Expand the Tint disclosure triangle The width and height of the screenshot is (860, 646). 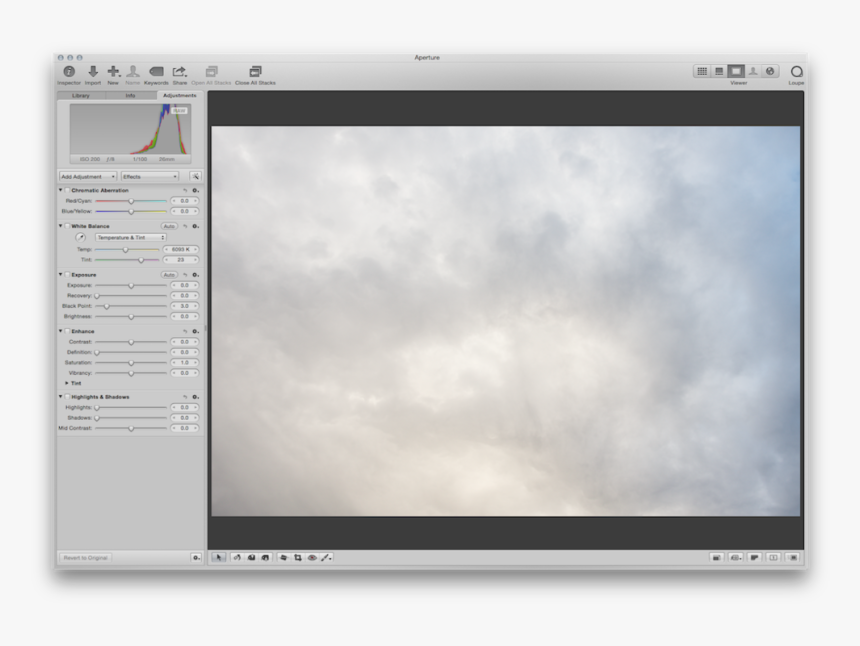point(67,383)
